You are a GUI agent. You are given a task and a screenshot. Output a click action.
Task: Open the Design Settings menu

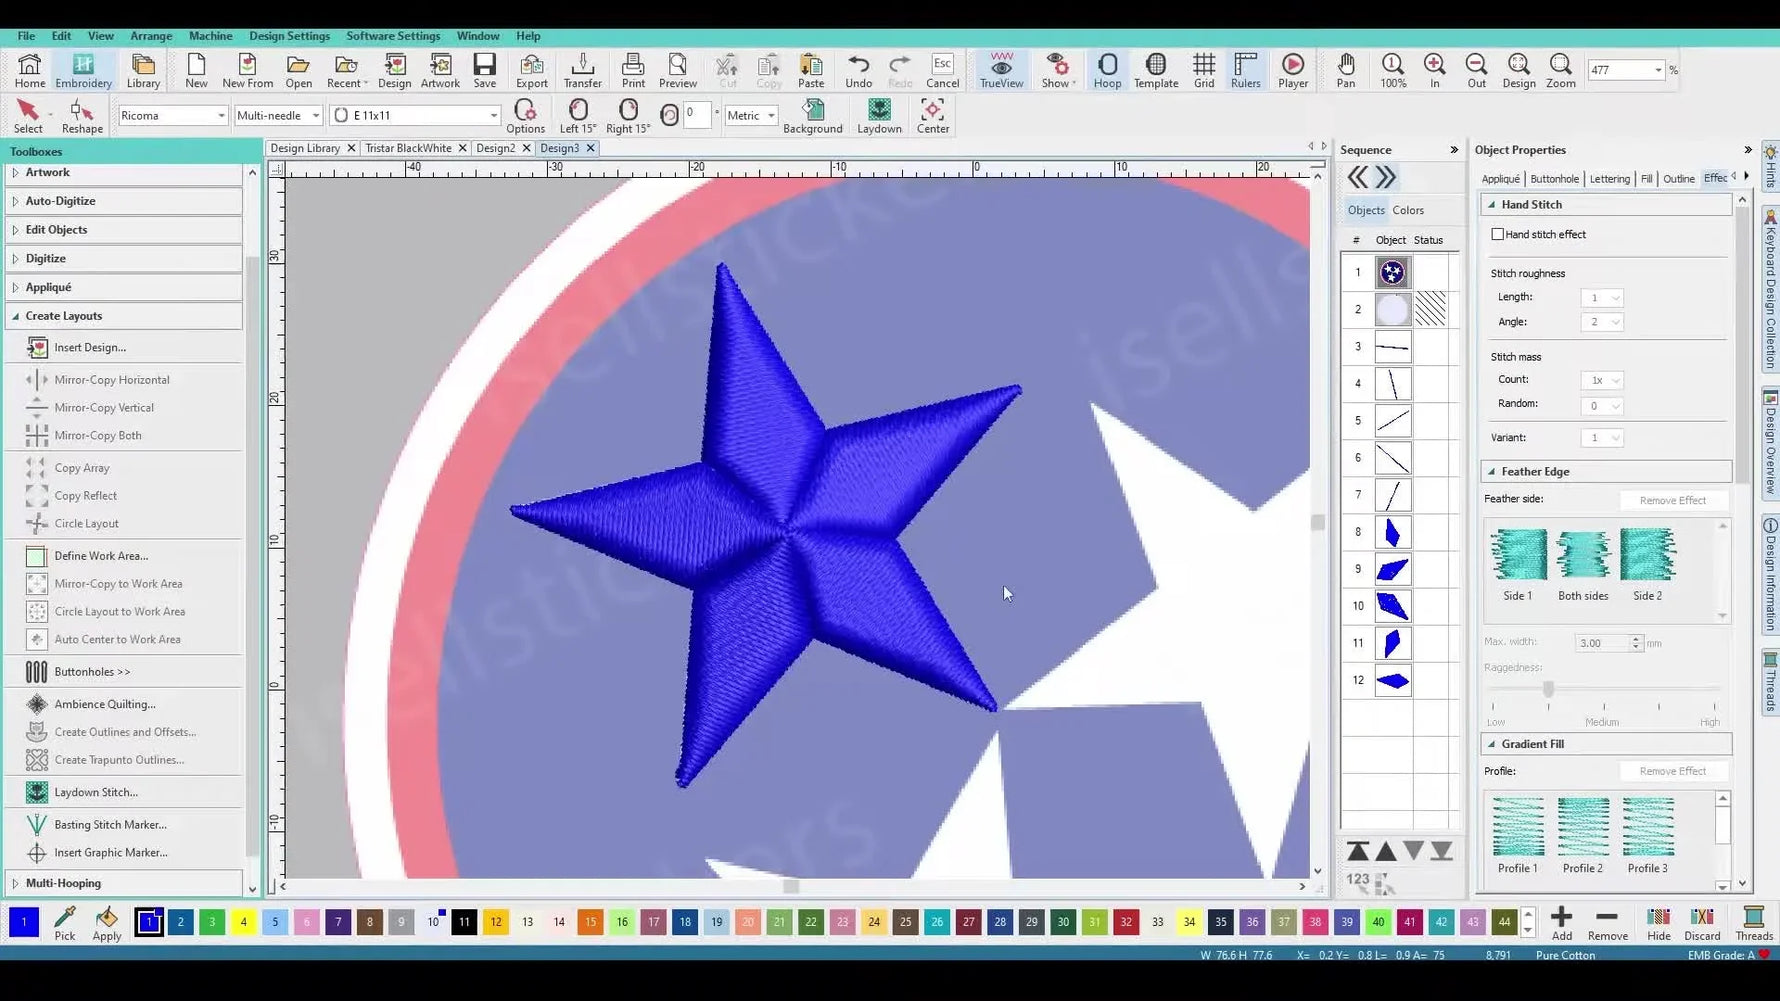pos(289,36)
